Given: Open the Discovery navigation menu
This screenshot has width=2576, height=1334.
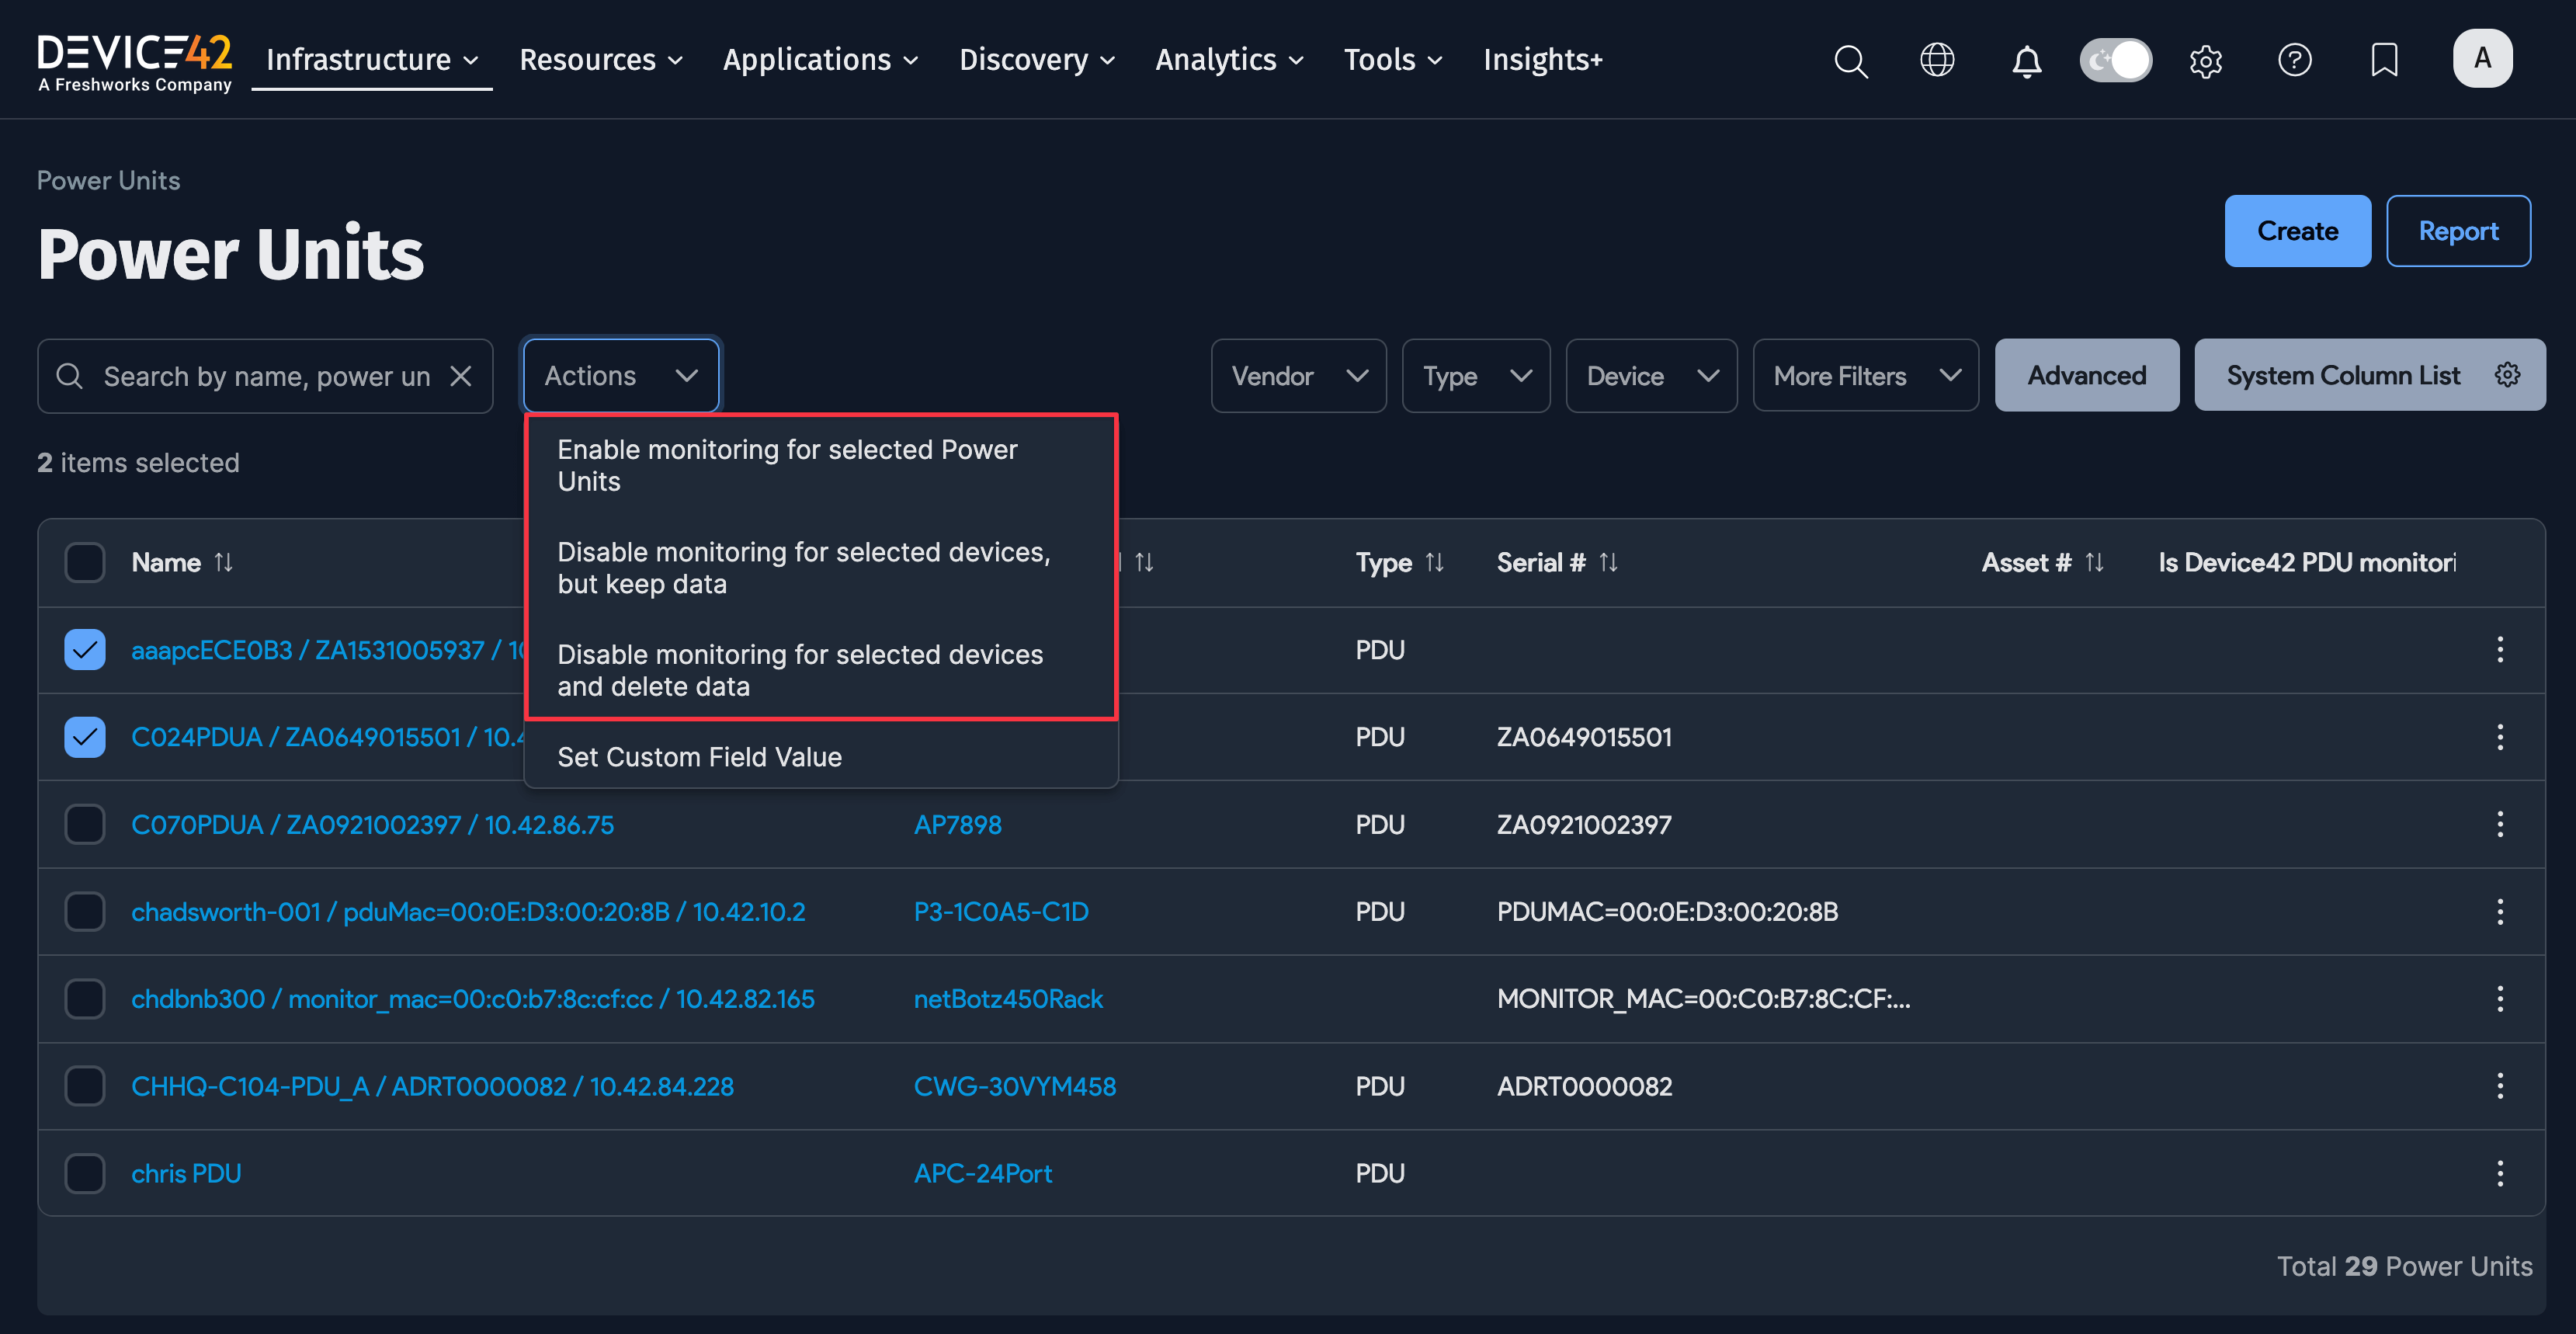Looking at the screenshot, I should (1036, 60).
